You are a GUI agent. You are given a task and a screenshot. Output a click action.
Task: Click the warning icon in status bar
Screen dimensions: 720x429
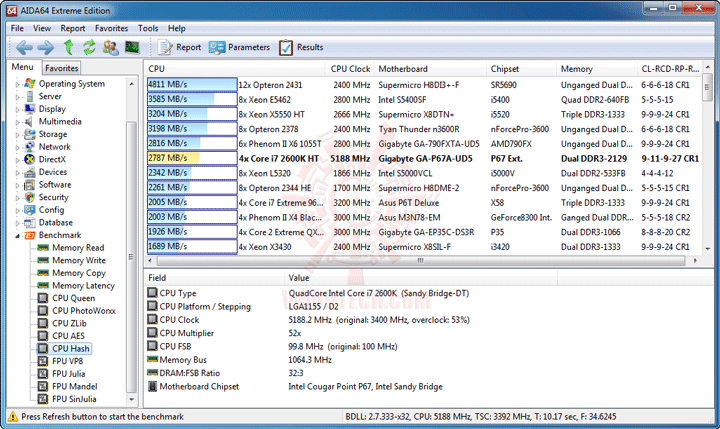tap(13, 417)
